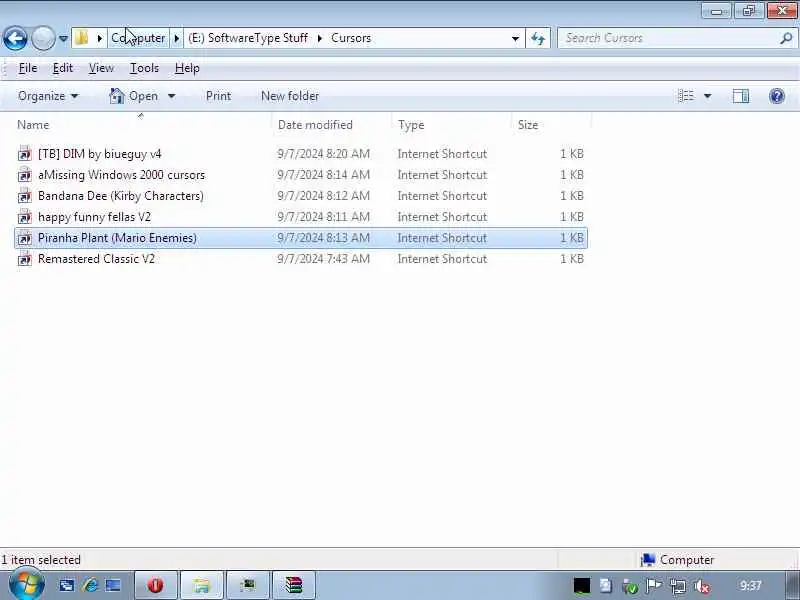
Task: Click the shortcut icon of Piranha Plant
Action: 24,238
